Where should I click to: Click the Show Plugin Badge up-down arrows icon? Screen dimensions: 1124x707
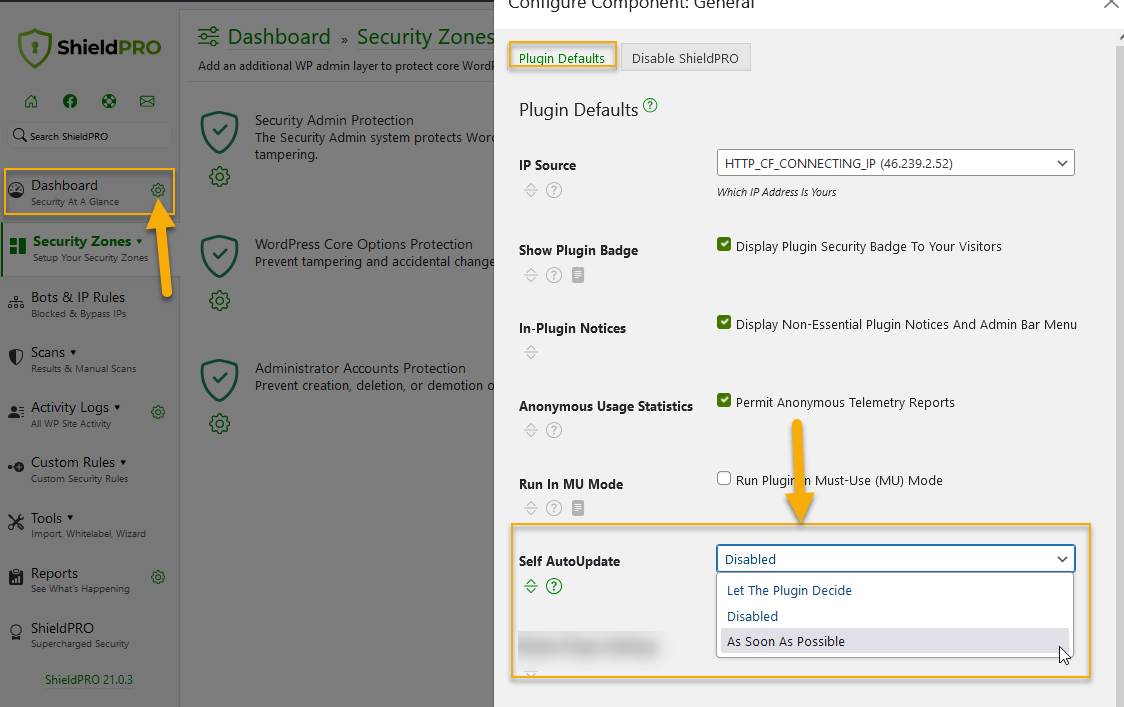[x=530, y=275]
